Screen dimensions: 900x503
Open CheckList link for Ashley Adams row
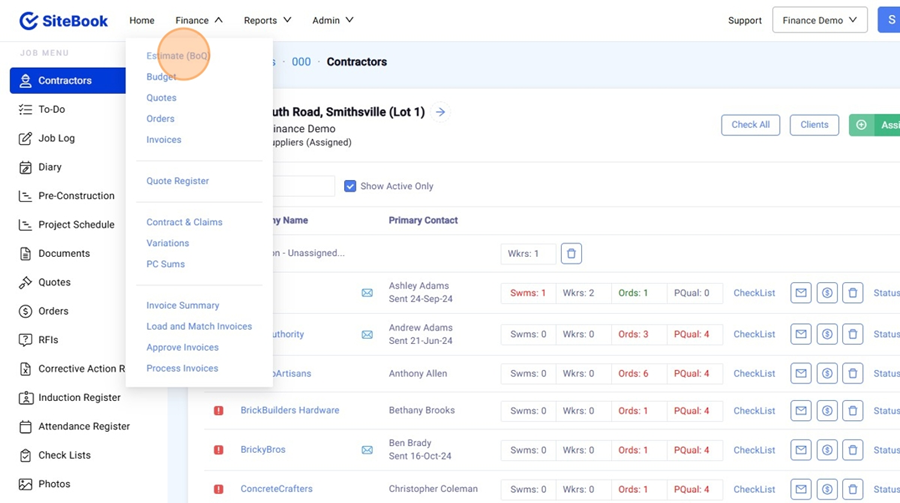(x=754, y=293)
